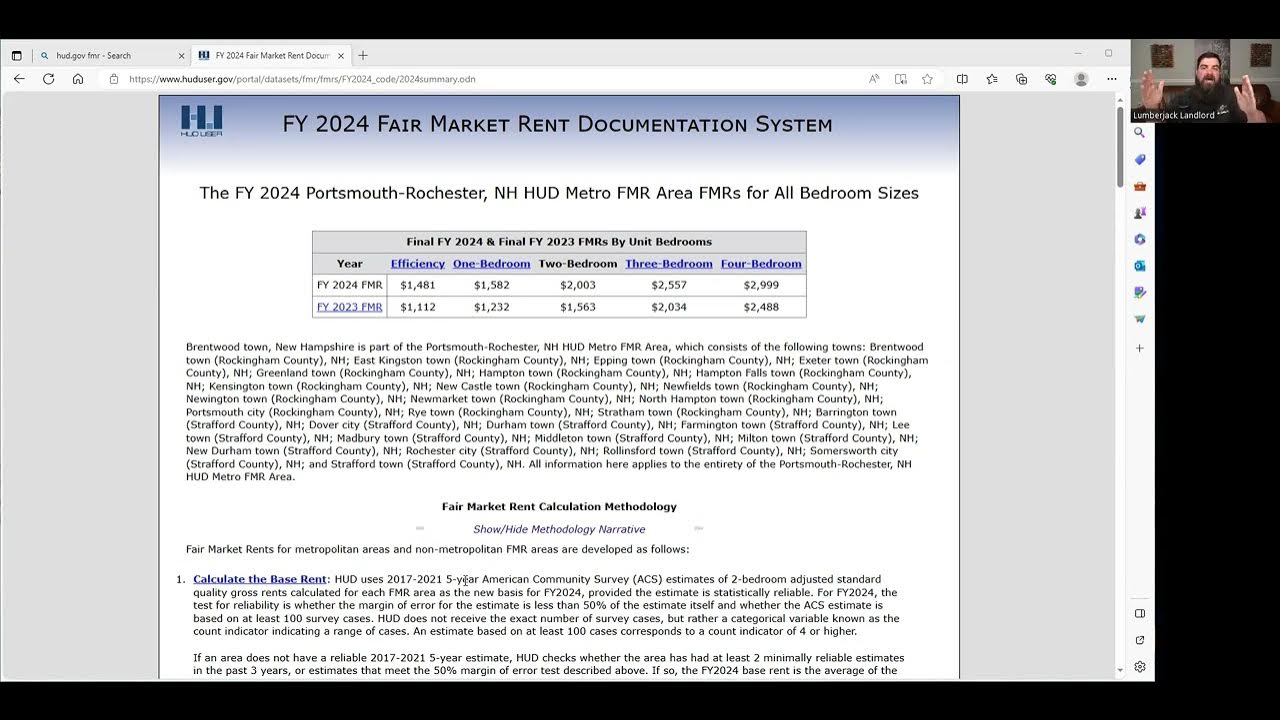The height and width of the screenshot is (720, 1280).
Task: Open sidebar Designer icon
Action: [x=1139, y=293]
